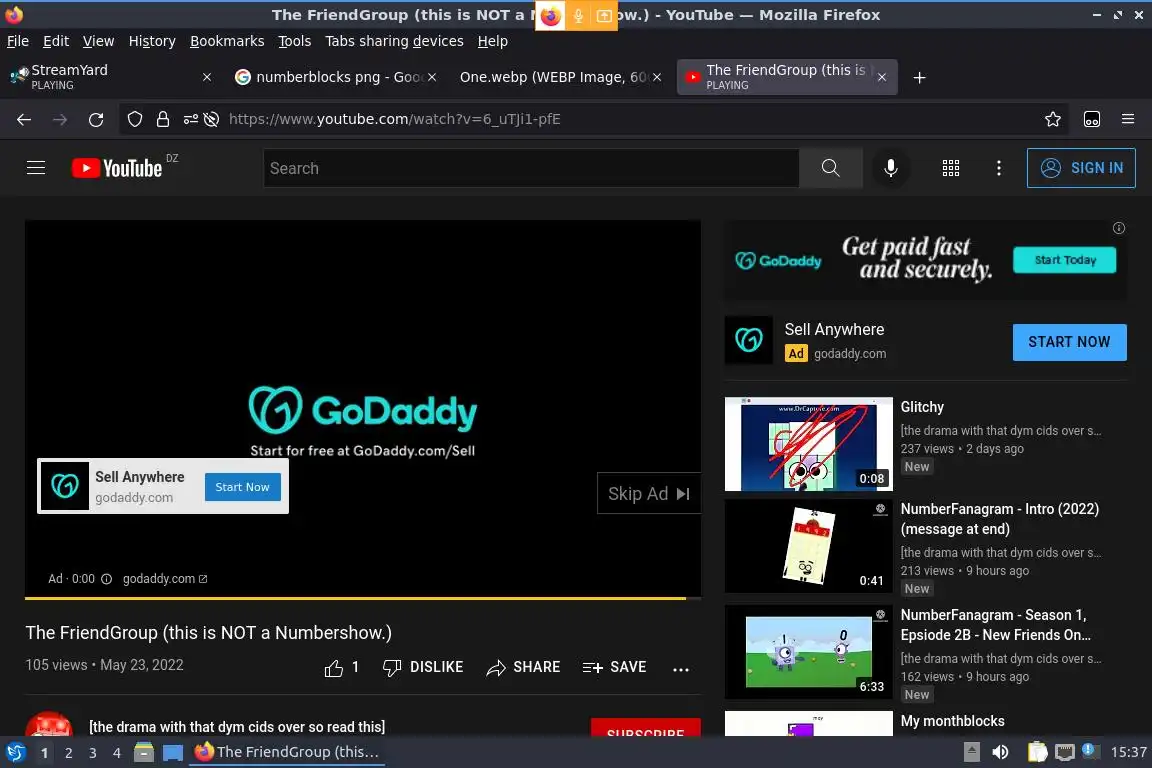Screen dimensions: 1152x768
Task: Search with your voice microphone button
Action: 890,168
